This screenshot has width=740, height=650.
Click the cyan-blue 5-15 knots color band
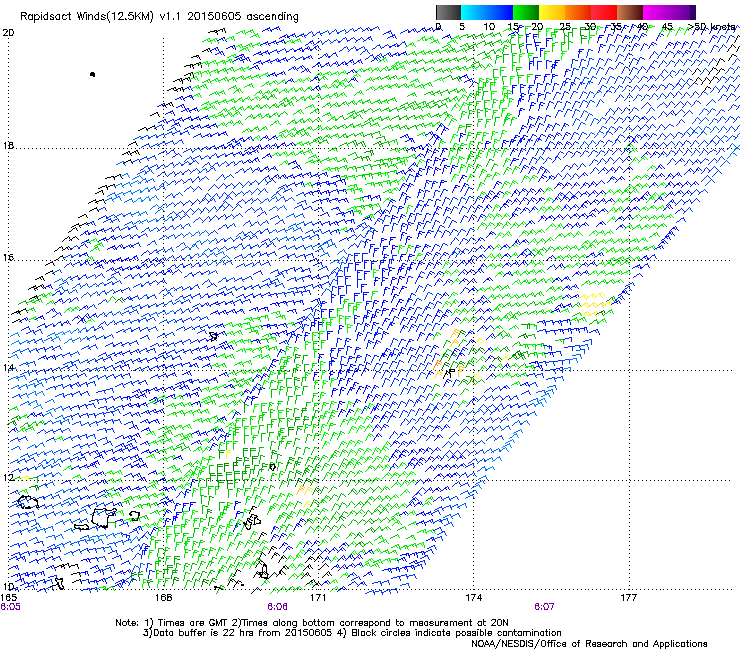pos(487,12)
